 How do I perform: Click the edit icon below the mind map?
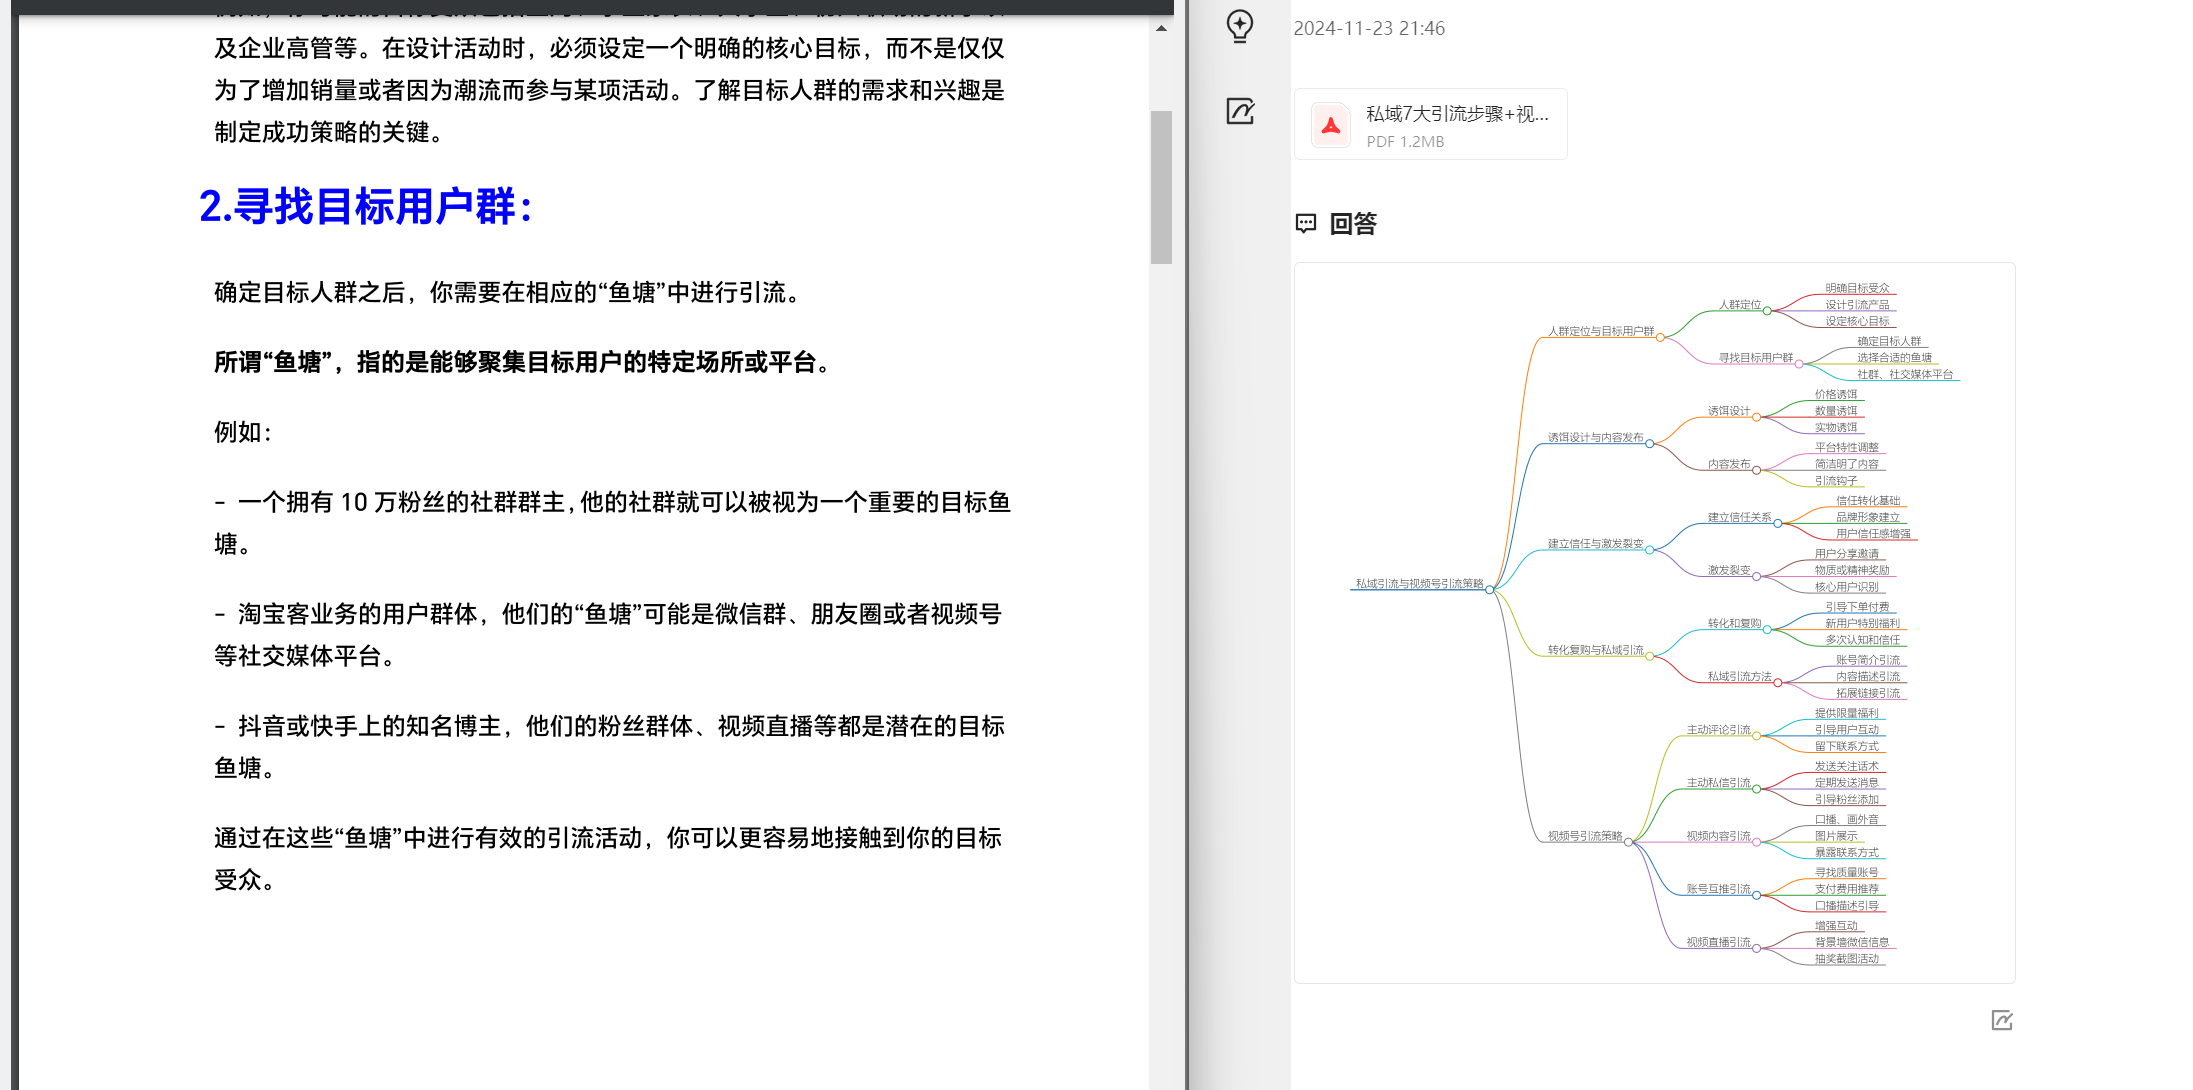pyautogui.click(x=2001, y=1020)
